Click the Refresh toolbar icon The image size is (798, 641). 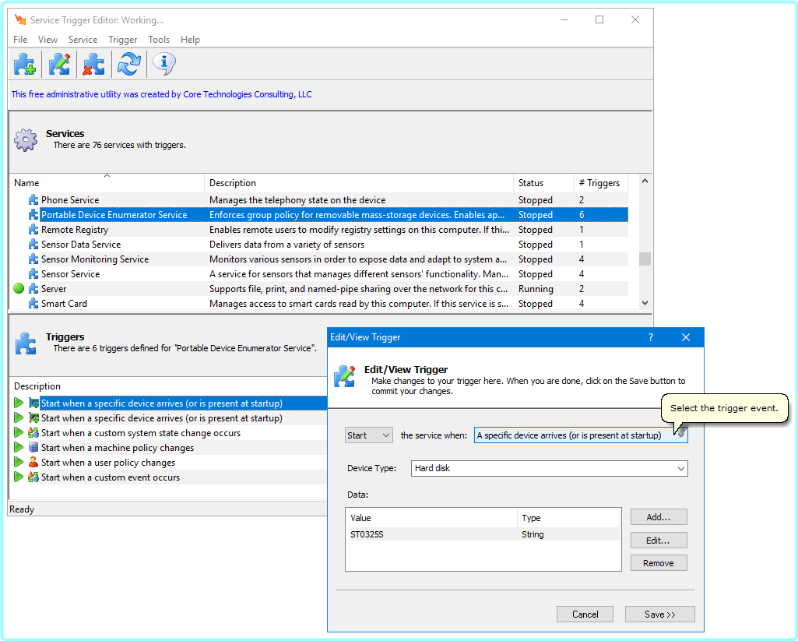pos(128,65)
